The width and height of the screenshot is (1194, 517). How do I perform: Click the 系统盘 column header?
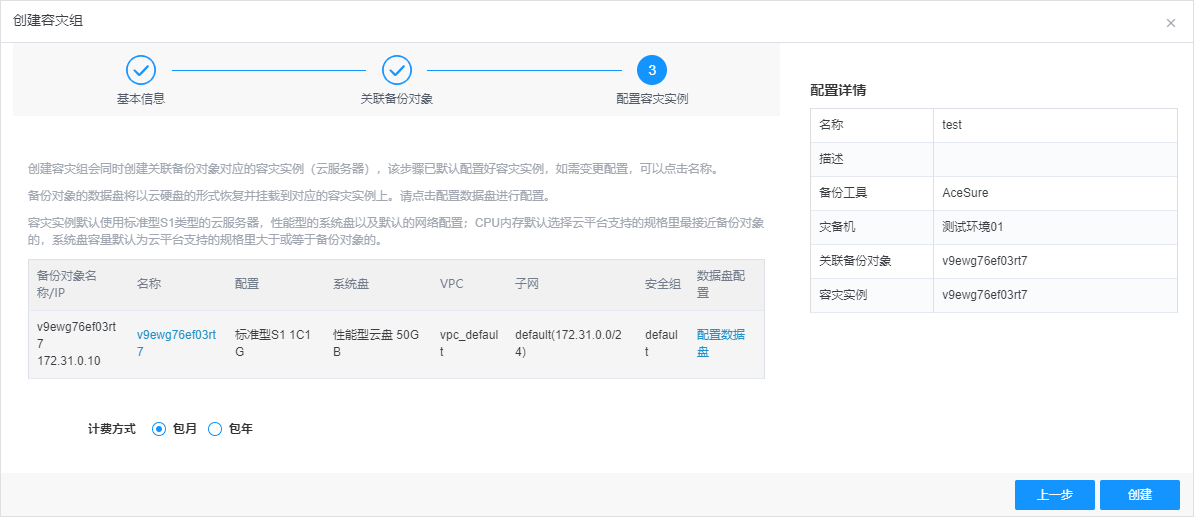pos(352,284)
